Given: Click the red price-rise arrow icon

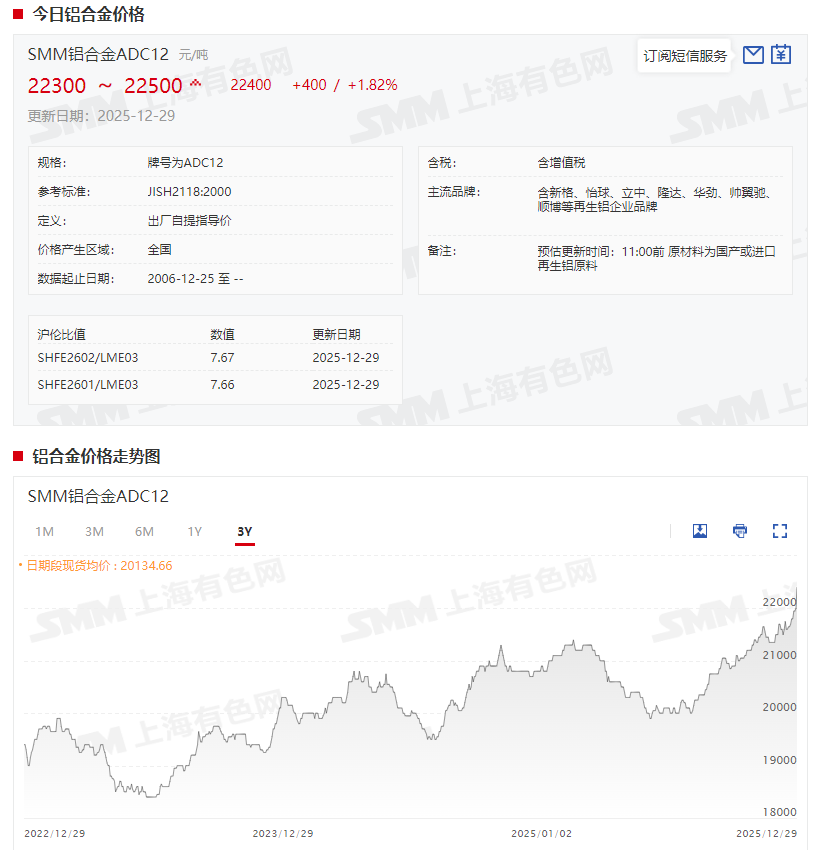Looking at the screenshot, I should tap(195, 83).
